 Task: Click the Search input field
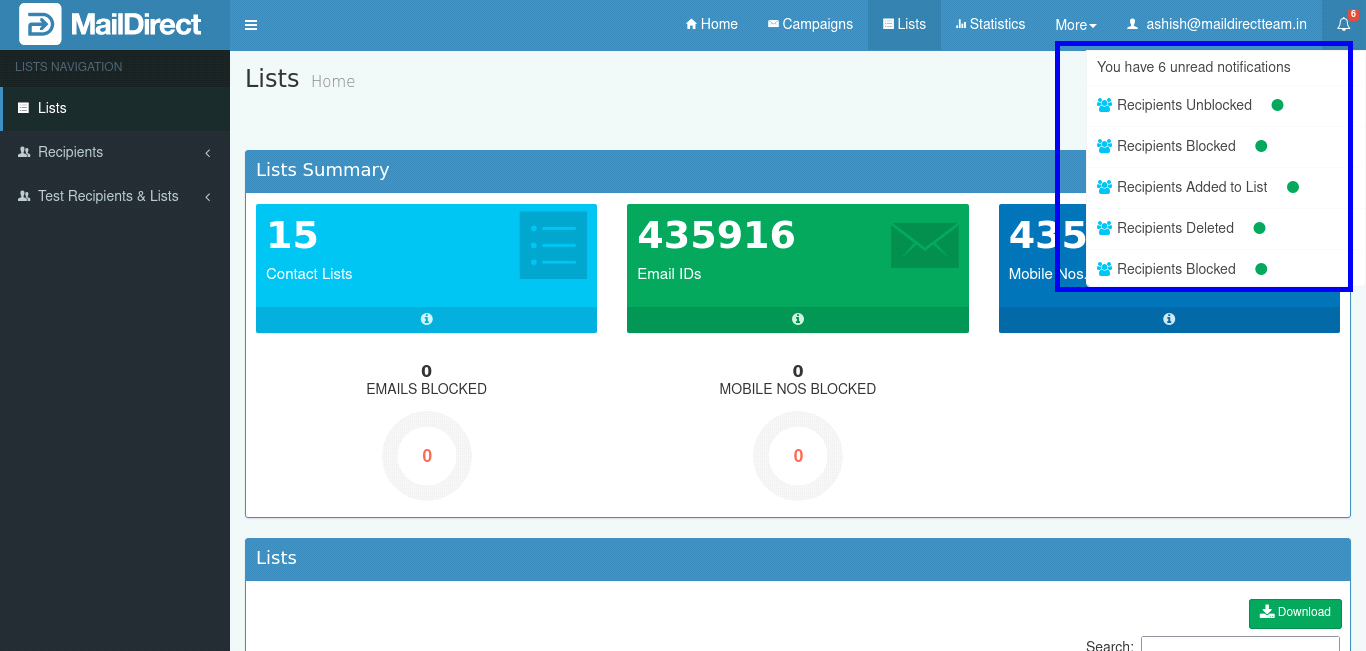pyautogui.click(x=1239, y=644)
